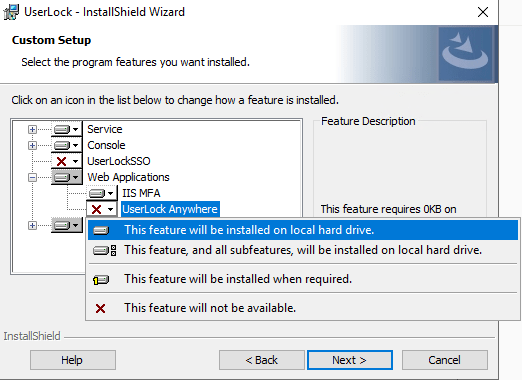Open Help for the setup wizard
This screenshot has width=522, height=380.
tap(73, 360)
